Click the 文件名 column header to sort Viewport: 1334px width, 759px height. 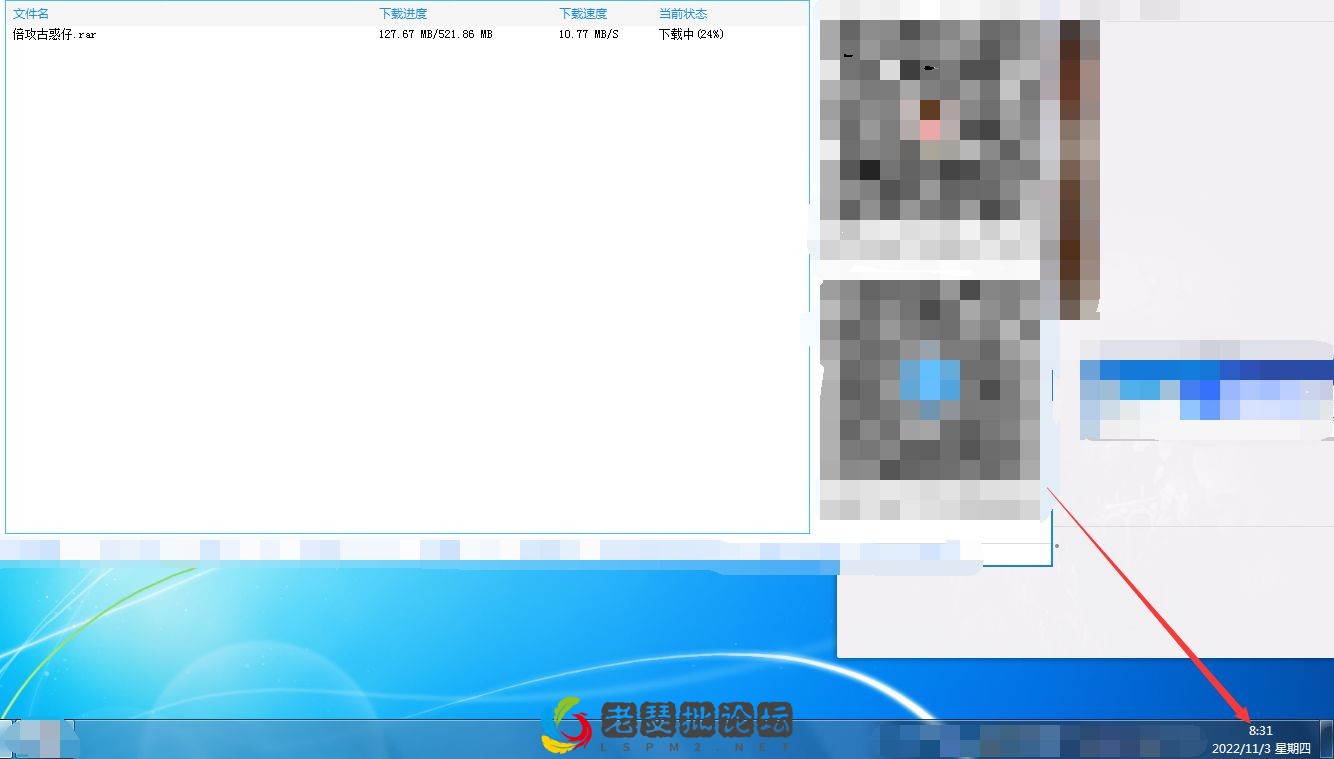30,13
